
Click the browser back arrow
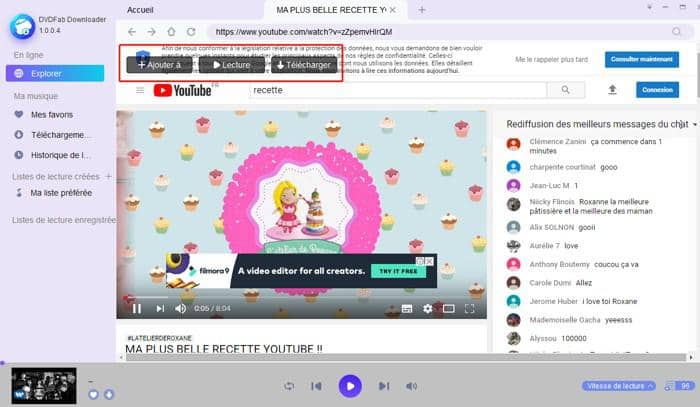click(132, 32)
